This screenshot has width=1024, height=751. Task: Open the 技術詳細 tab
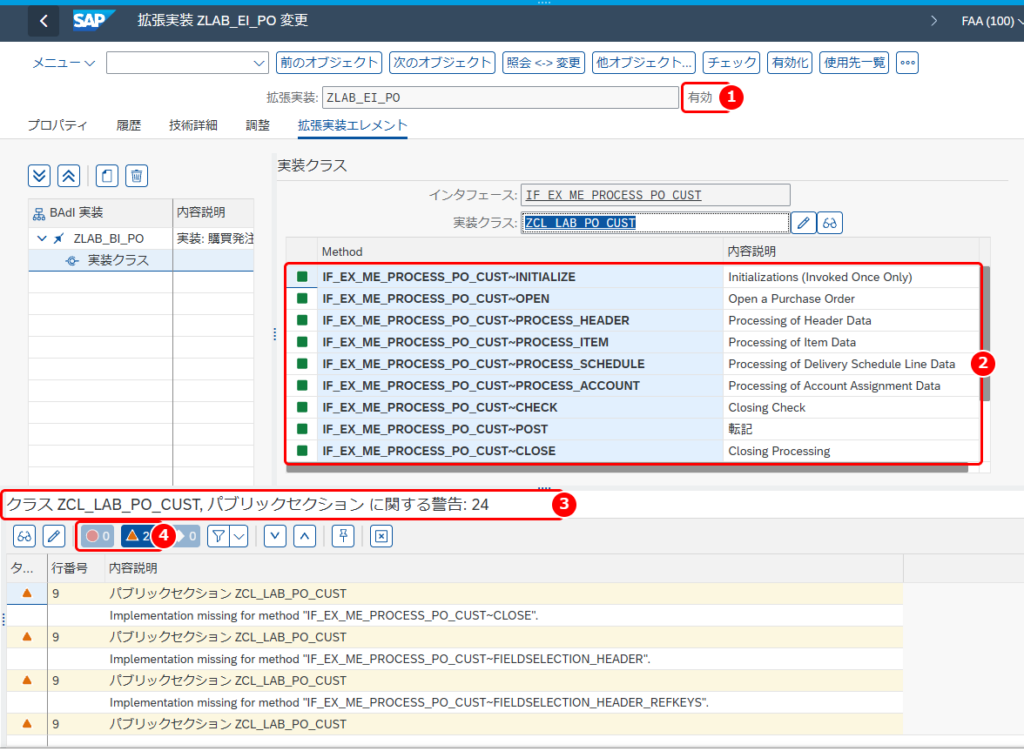point(193,125)
